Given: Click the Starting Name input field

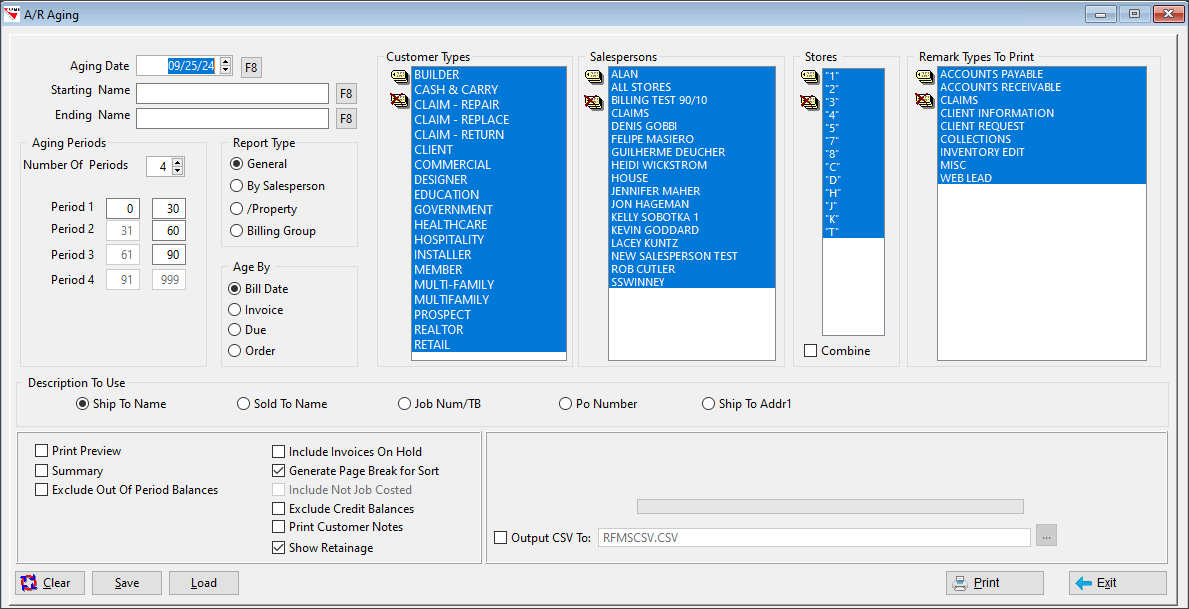Looking at the screenshot, I should 233,93.
